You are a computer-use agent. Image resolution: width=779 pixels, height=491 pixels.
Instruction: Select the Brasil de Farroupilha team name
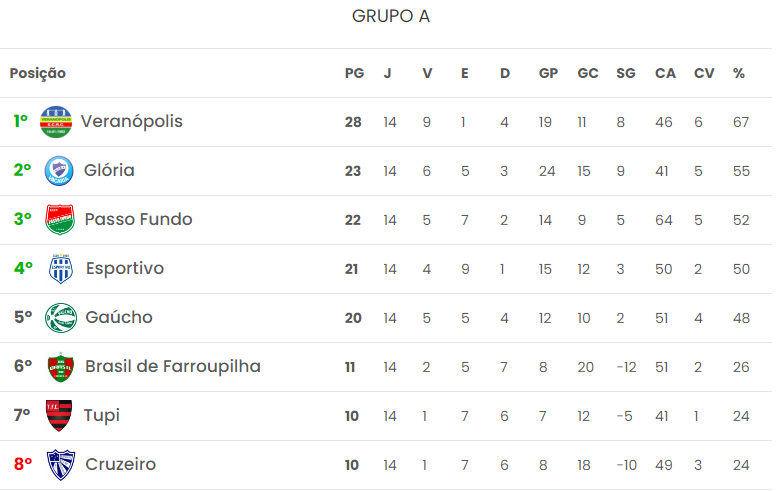(x=172, y=367)
